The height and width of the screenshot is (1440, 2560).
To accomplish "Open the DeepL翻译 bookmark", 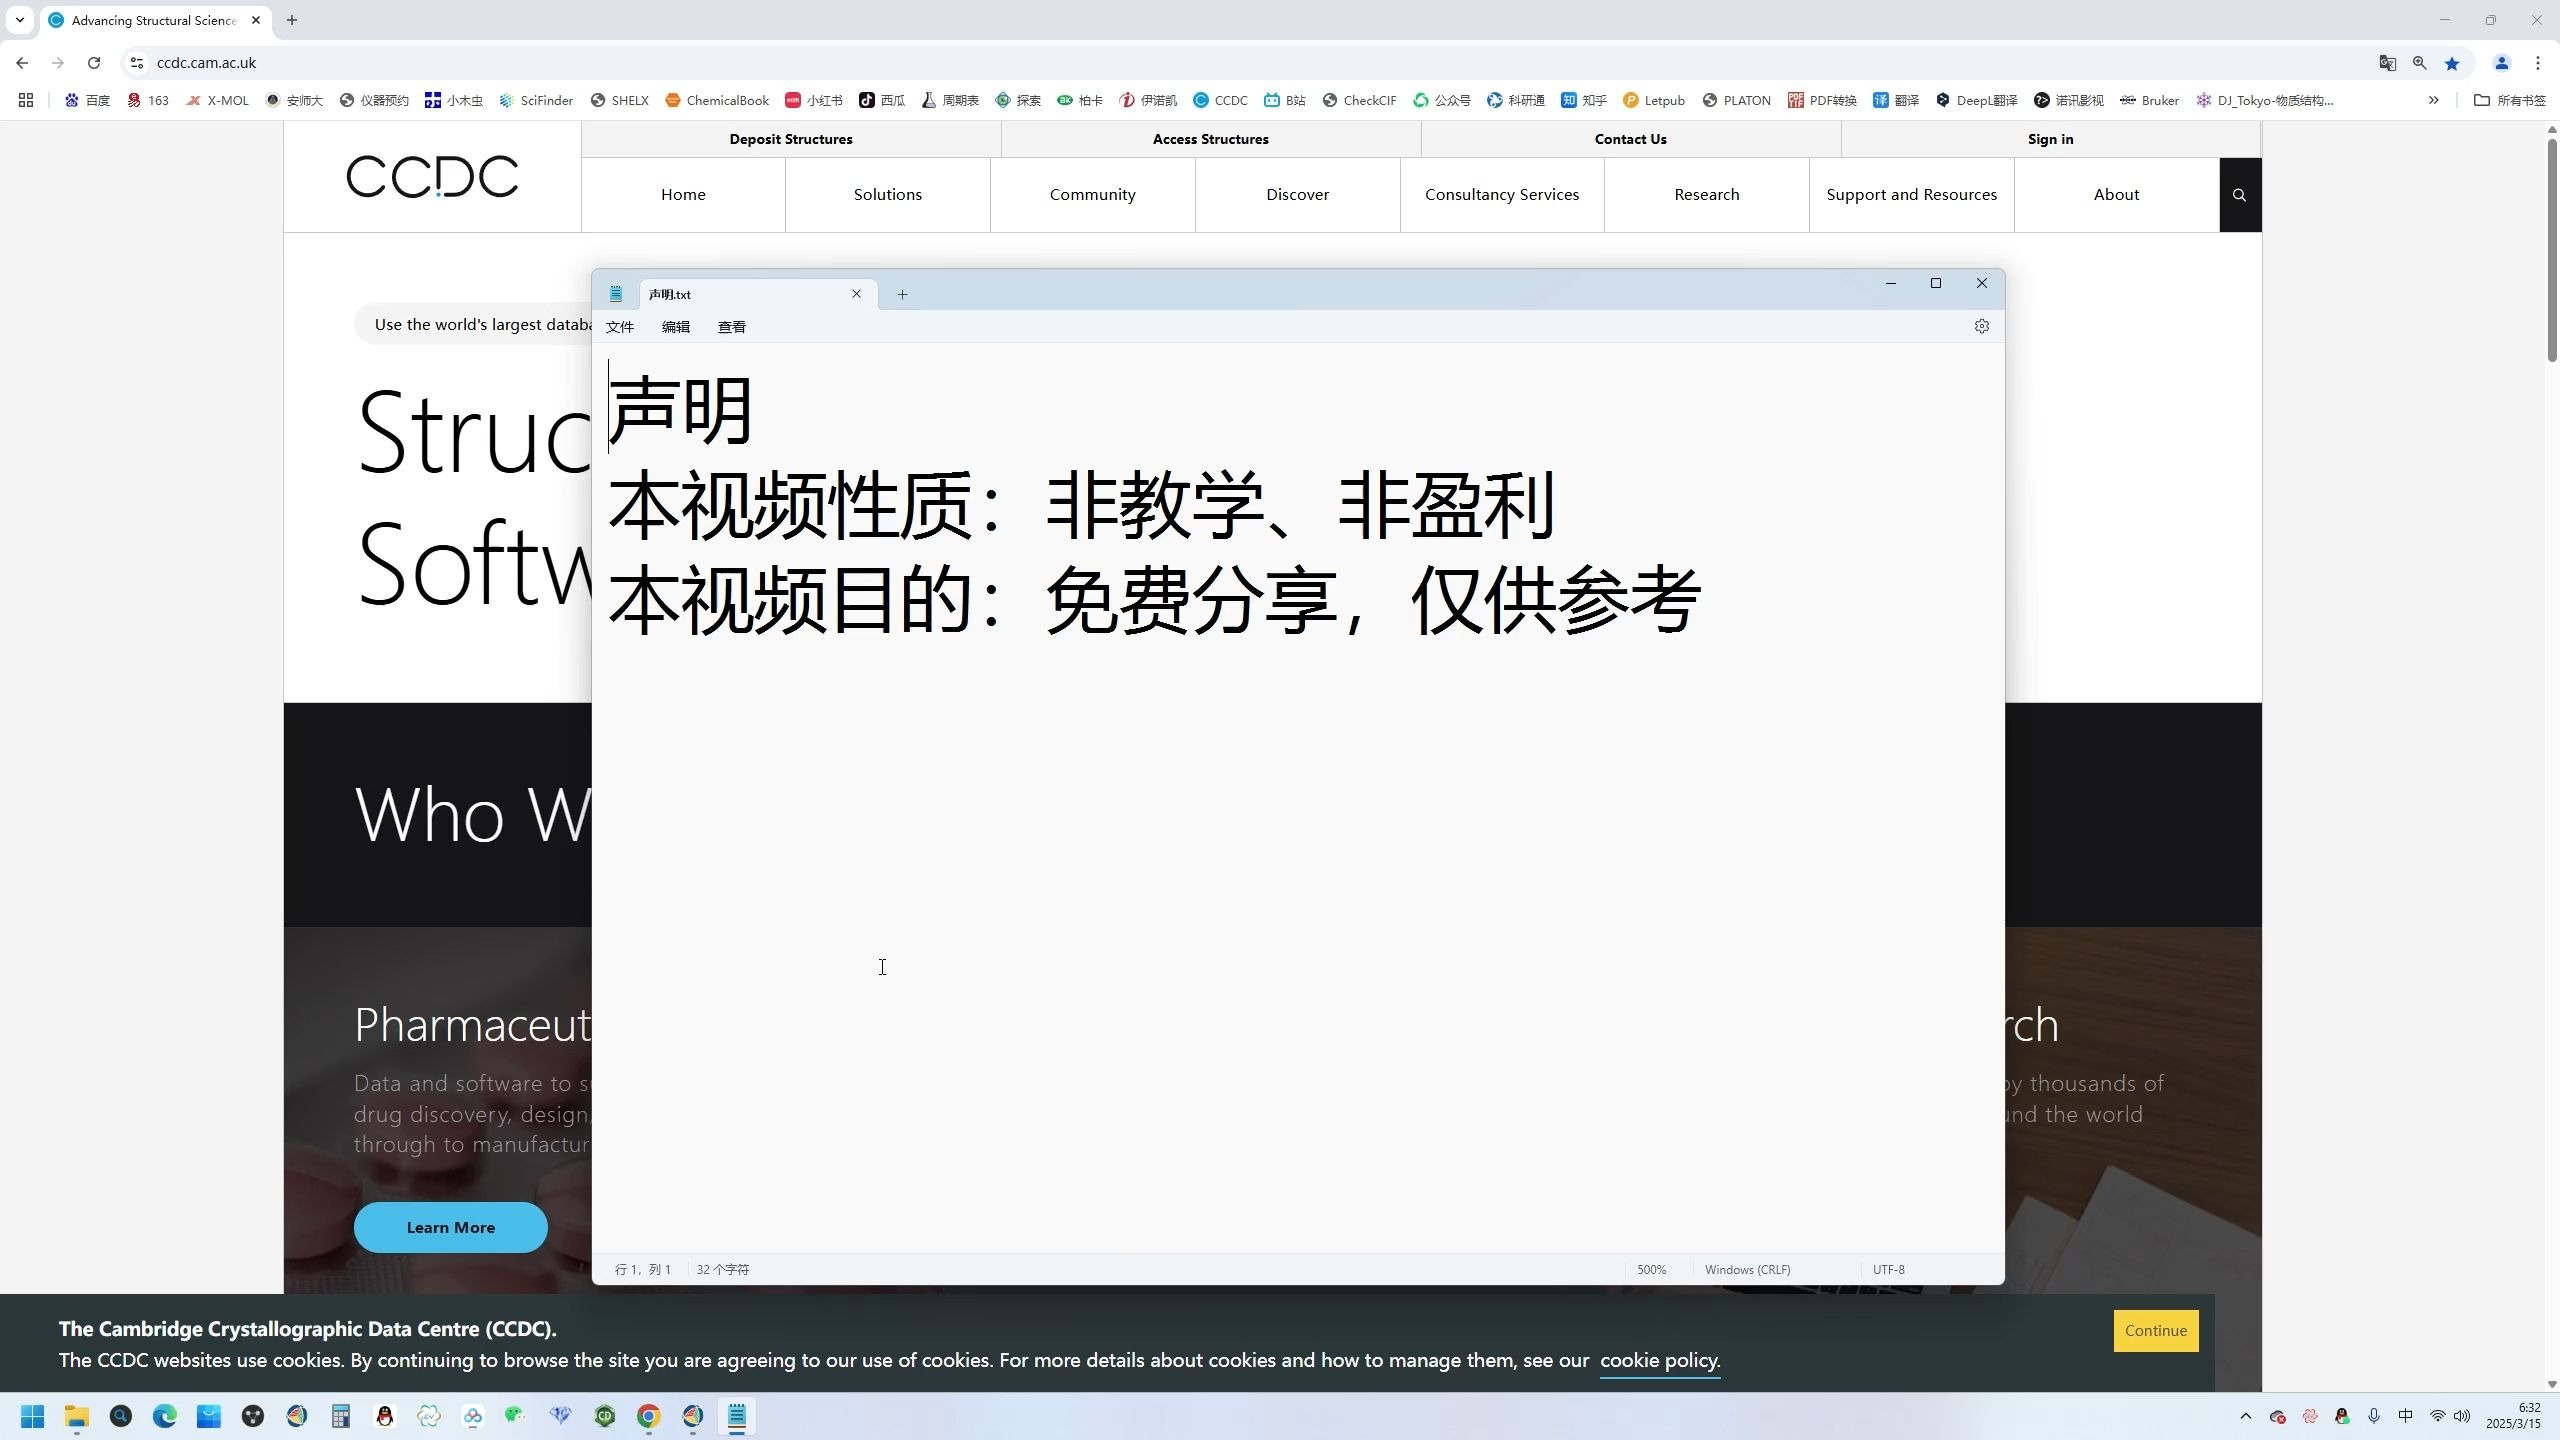I will [1976, 100].
